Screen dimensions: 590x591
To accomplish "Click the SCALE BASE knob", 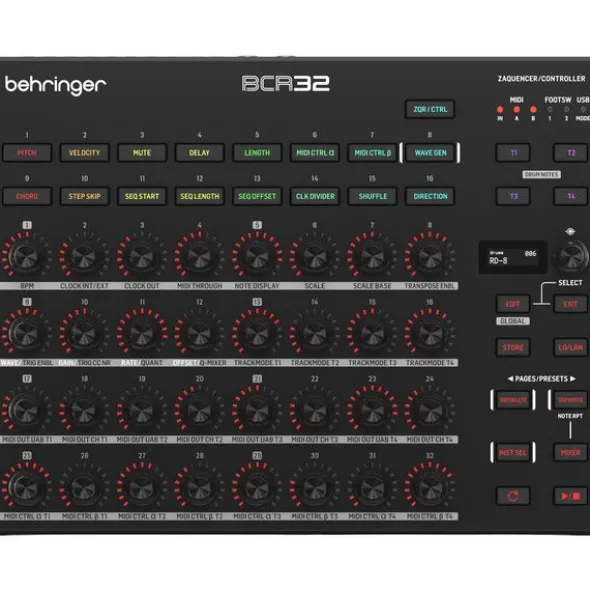I will [x=372, y=257].
